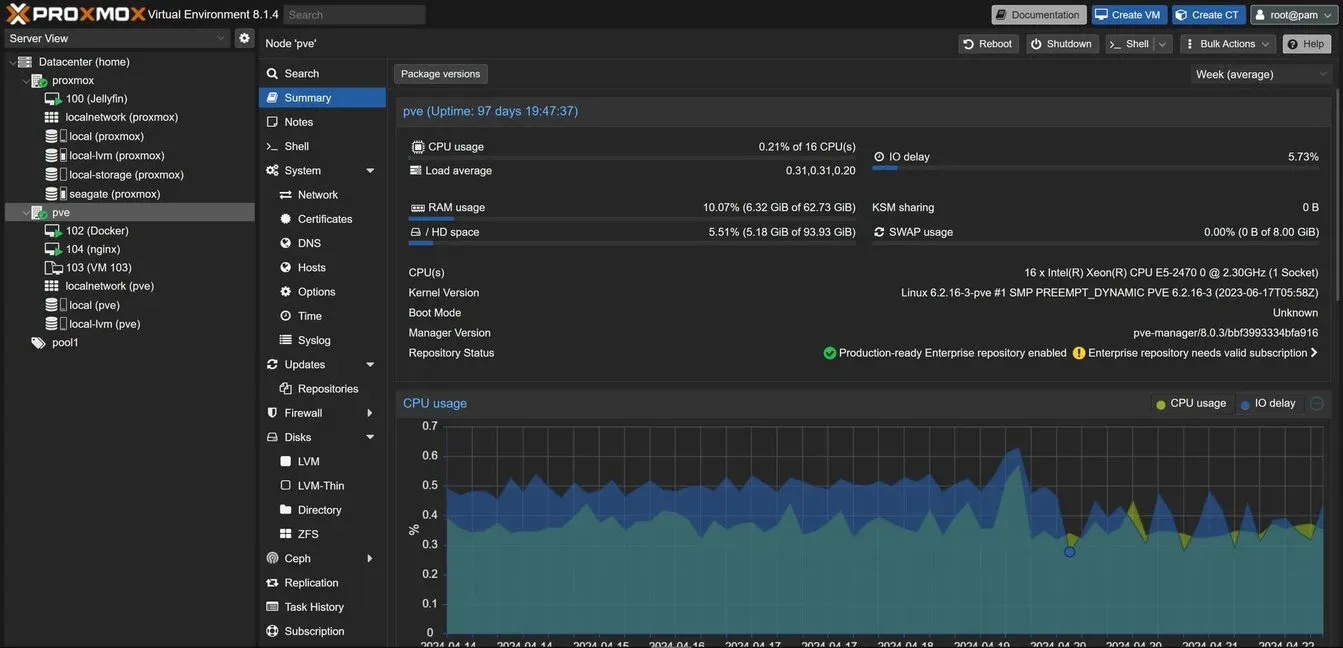This screenshot has width=1343, height=648.
Task: Open the root@pam user menu
Action: (x=1293, y=15)
